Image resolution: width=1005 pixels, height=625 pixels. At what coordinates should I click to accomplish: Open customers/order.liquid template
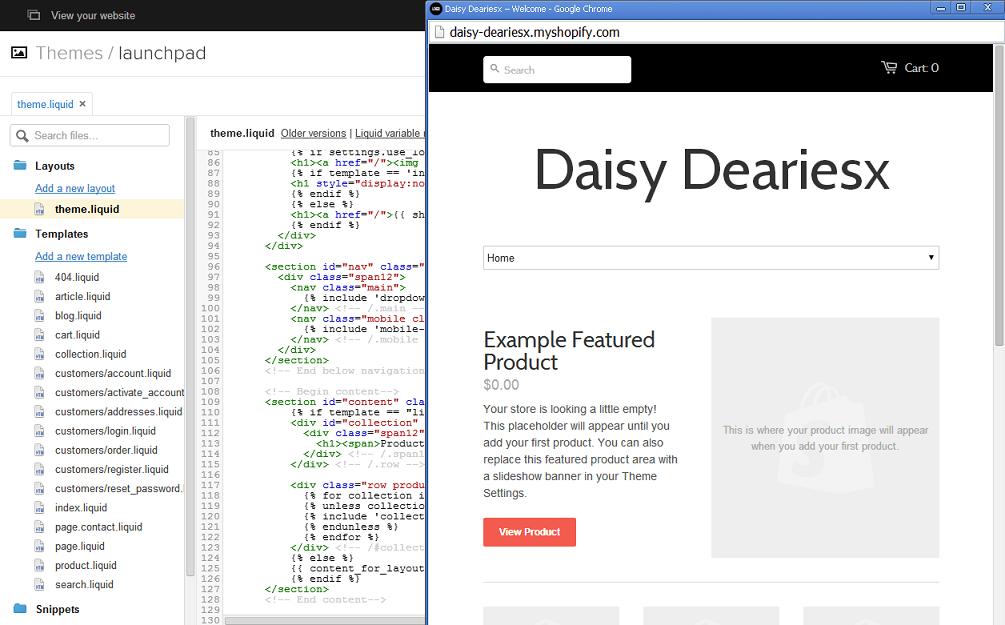click(x=106, y=451)
